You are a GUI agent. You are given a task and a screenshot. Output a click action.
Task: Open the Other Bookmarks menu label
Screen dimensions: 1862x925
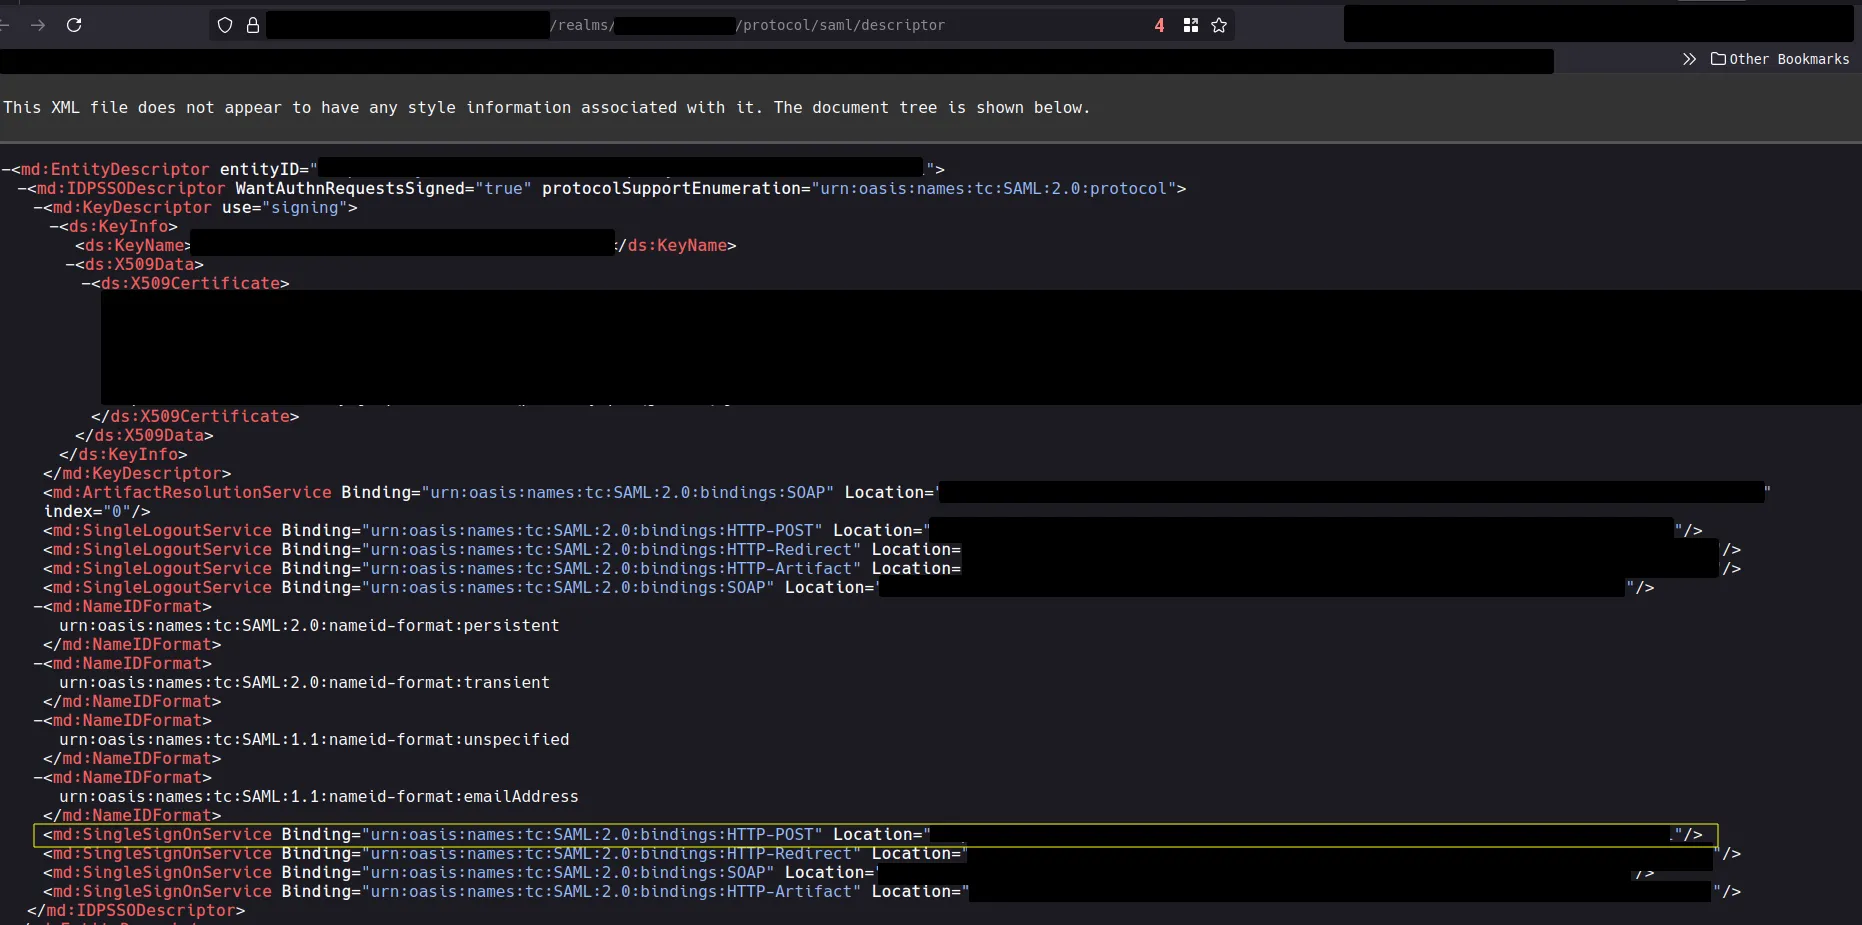pyautogui.click(x=1790, y=59)
